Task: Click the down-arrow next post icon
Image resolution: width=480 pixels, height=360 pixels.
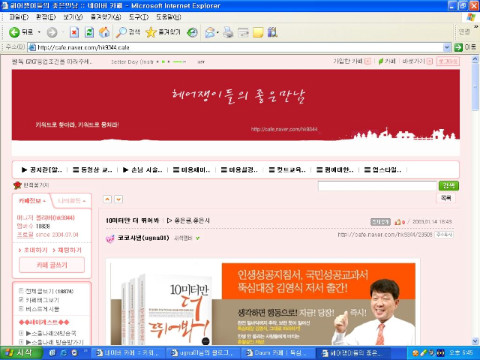Action: click(x=118, y=199)
